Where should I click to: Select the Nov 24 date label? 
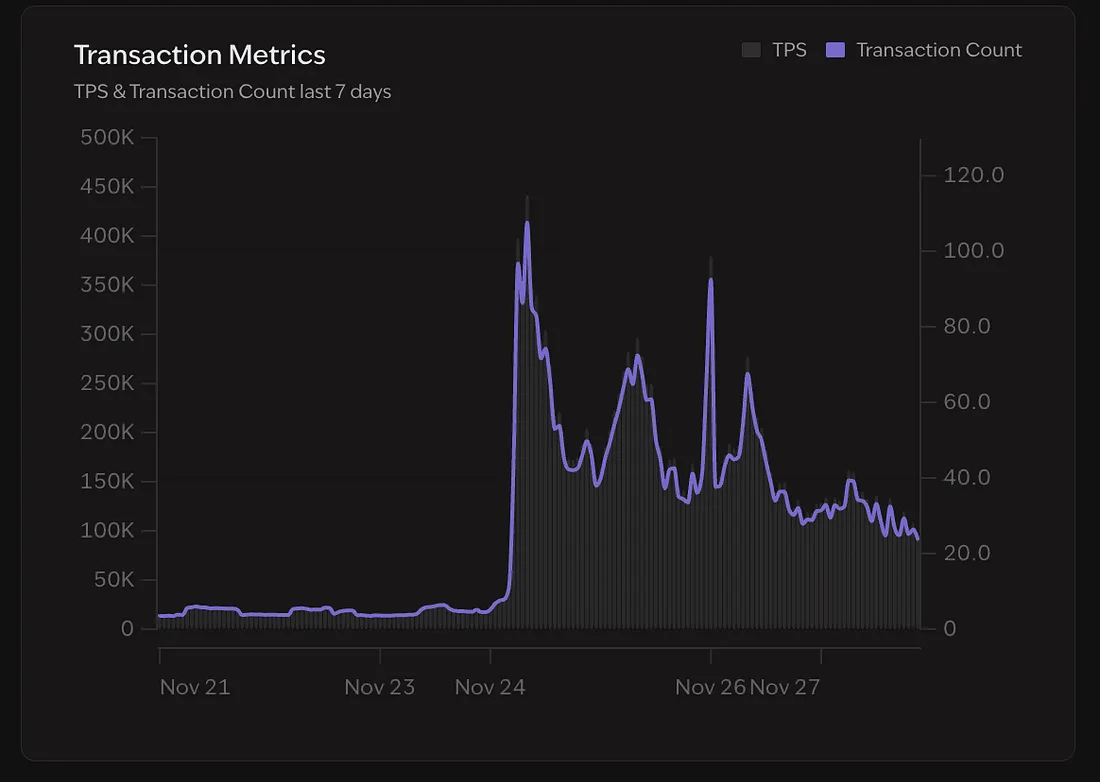point(490,687)
